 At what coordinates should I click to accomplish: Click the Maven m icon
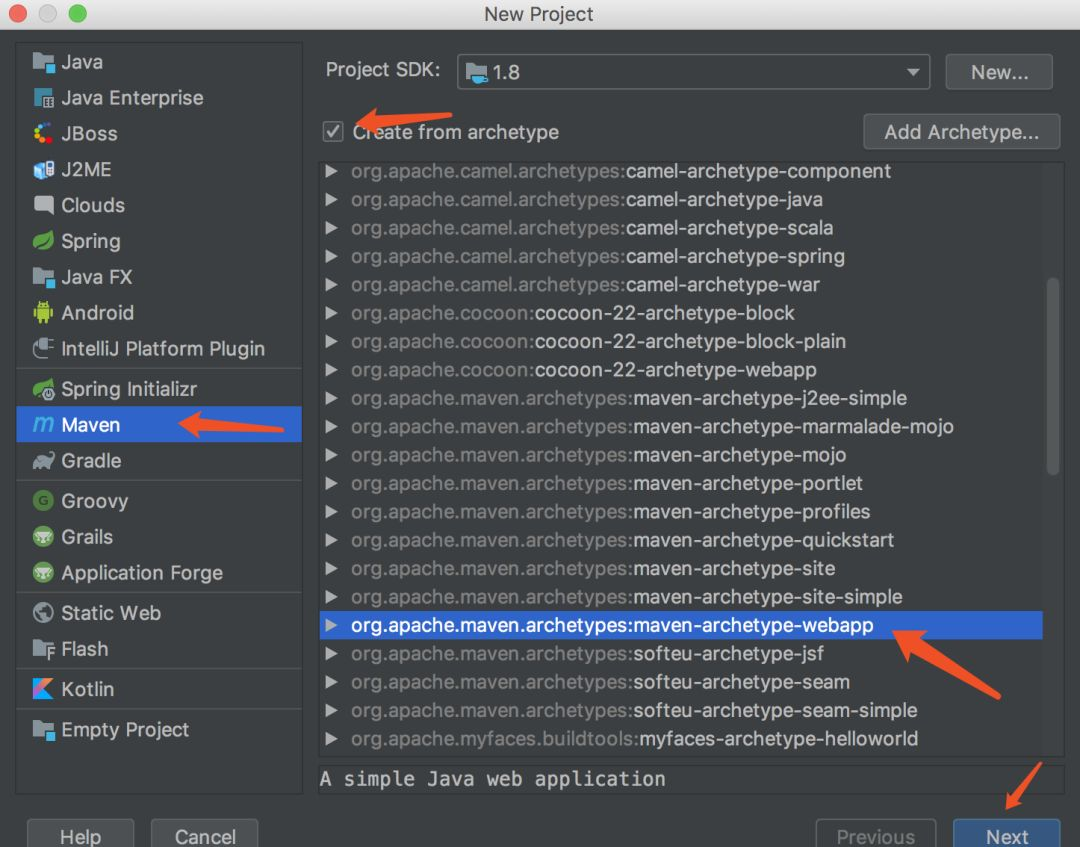pos(43,425)
